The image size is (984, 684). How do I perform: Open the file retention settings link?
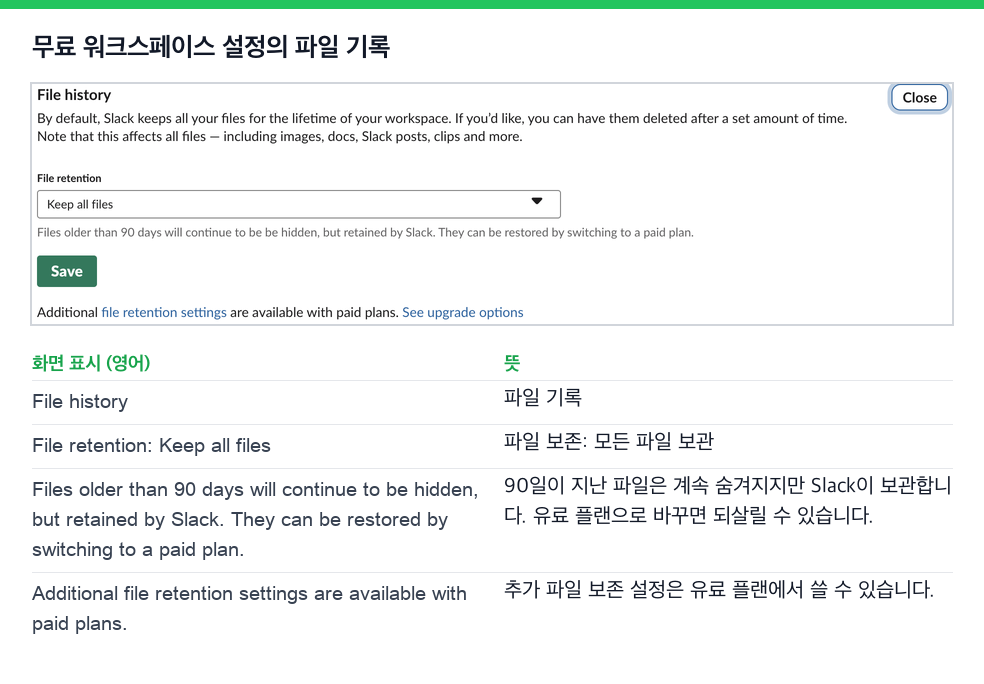pyautogui.click(x=164, y=313)
